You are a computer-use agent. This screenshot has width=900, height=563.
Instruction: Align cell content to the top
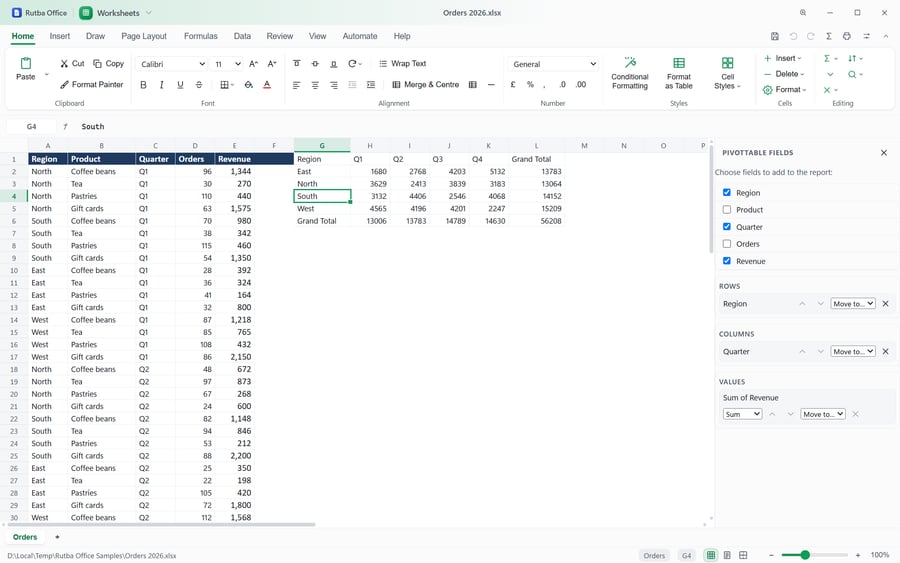point(296,64)
